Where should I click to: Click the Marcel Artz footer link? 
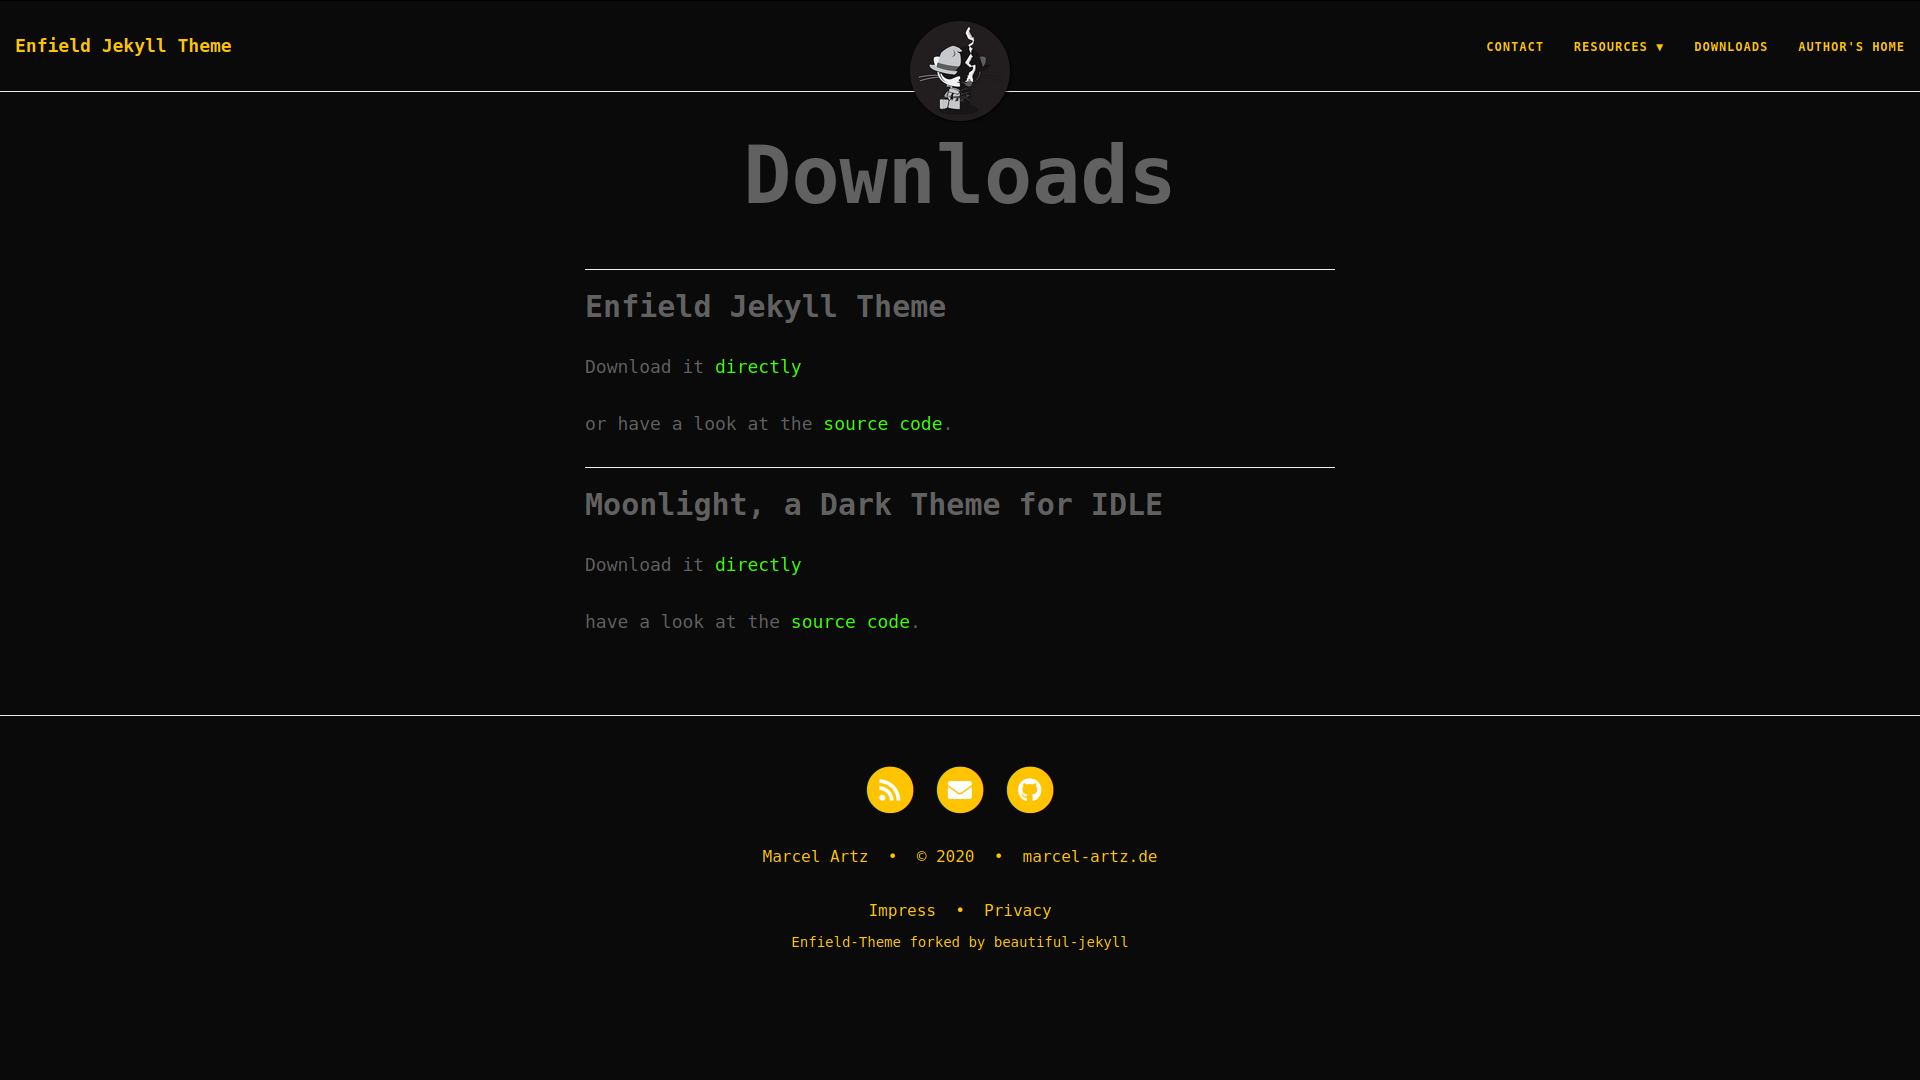pos(814,857)
